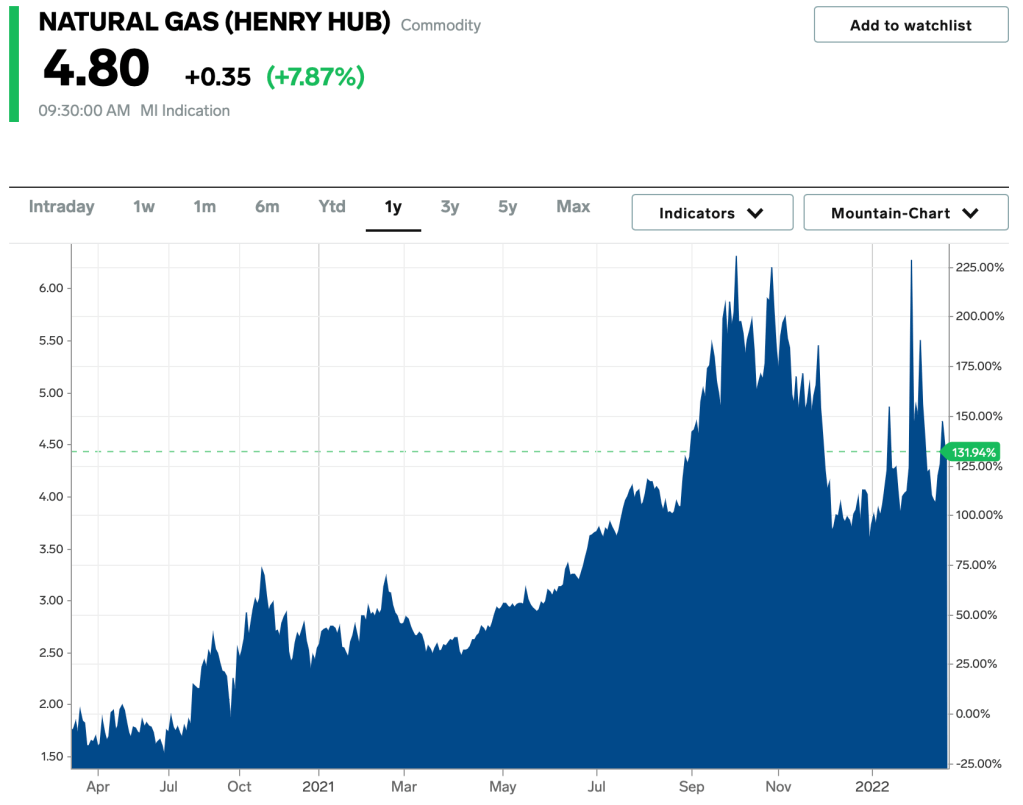1023x805 pixels.
Task: Select the 5y chart range
Action: click(508, 207)
